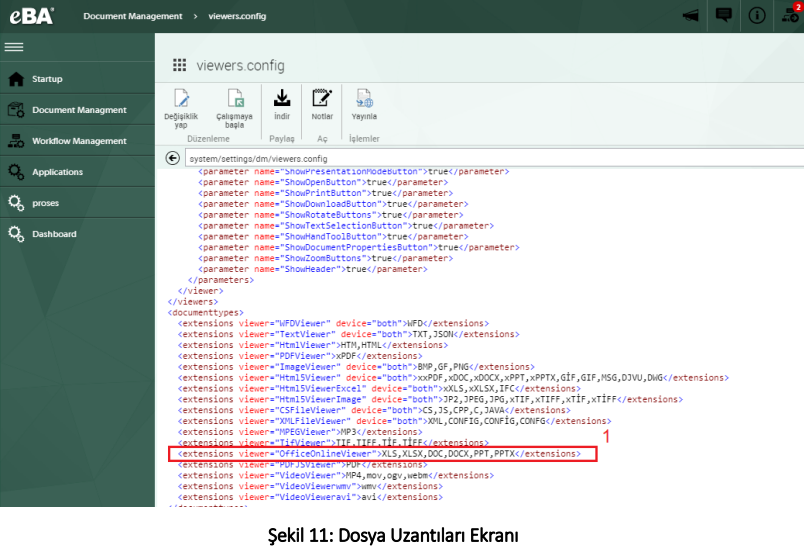The height and width of the screenshot is (551, 804).
Task: Open Startup in the sidebar
Action: (47, 79)
